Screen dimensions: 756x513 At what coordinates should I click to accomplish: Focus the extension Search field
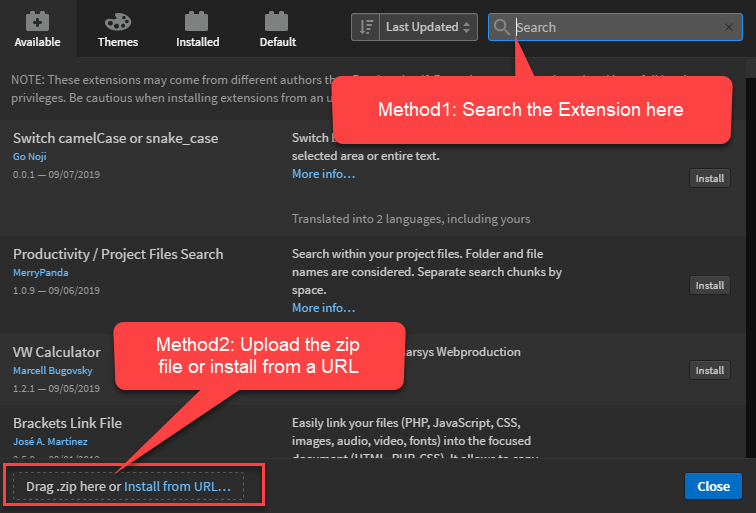point(615,27)
